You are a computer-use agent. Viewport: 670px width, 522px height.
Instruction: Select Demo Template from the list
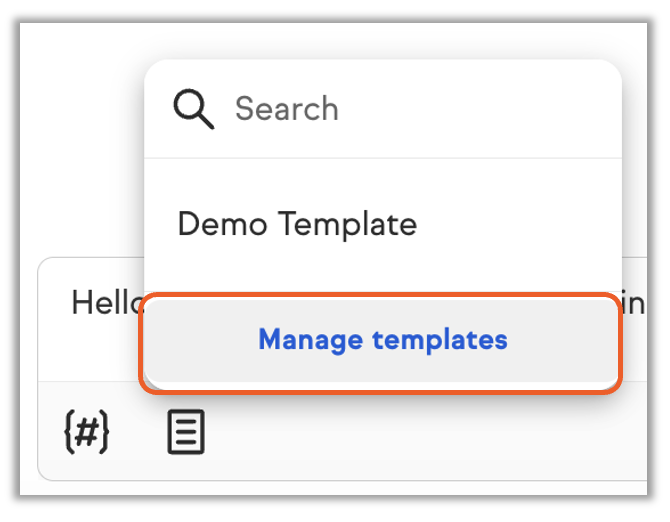coord(297,223)
